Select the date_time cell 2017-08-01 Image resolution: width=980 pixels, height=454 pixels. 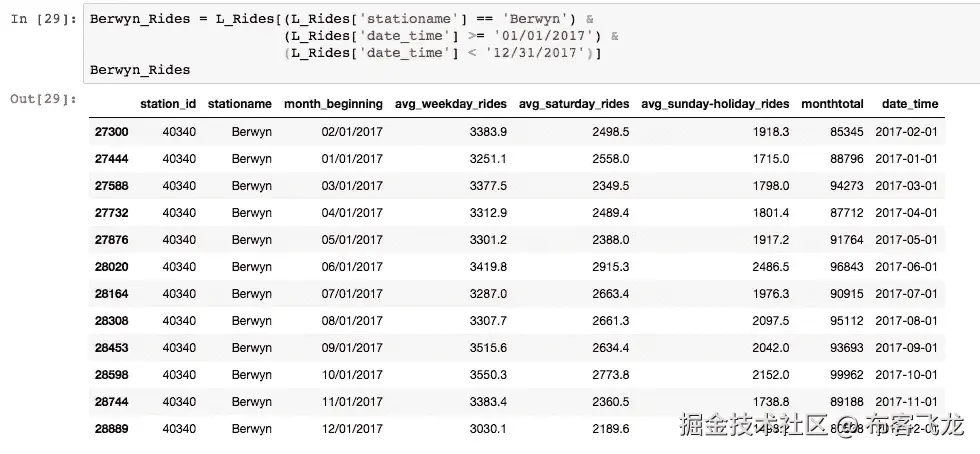(906, 321)
